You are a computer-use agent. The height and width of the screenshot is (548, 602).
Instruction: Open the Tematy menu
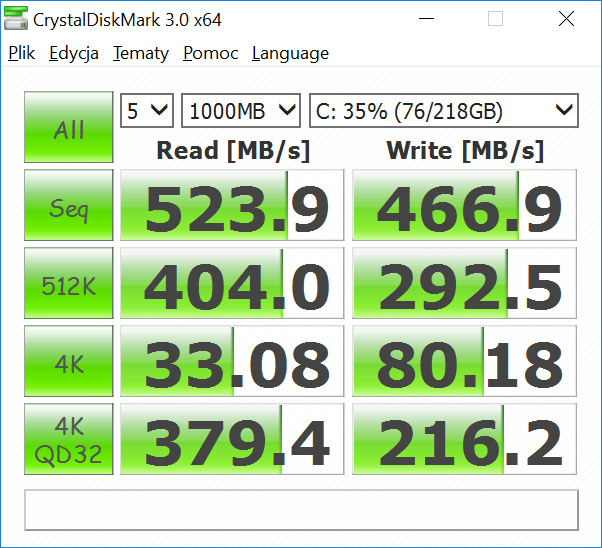[x=141, y=53]
